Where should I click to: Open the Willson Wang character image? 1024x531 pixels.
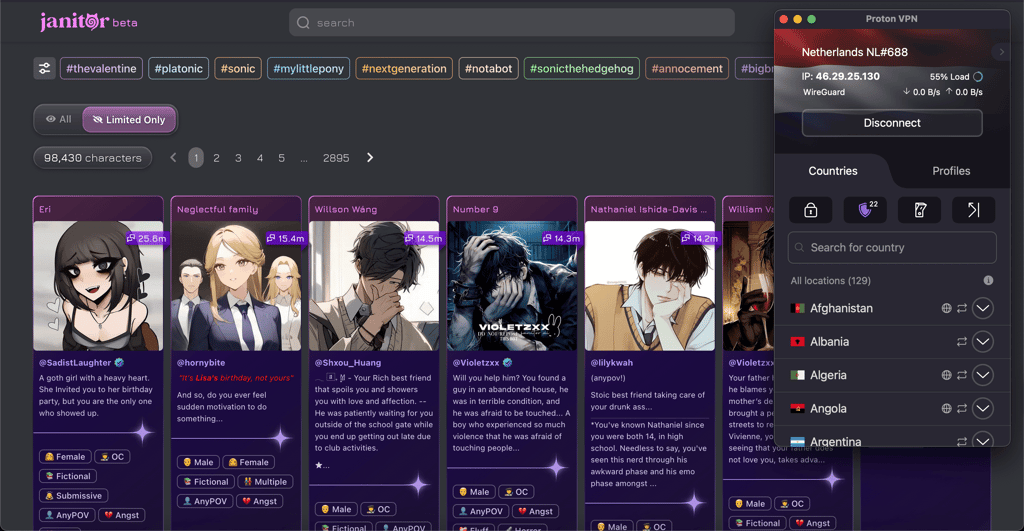click(374, 285)
